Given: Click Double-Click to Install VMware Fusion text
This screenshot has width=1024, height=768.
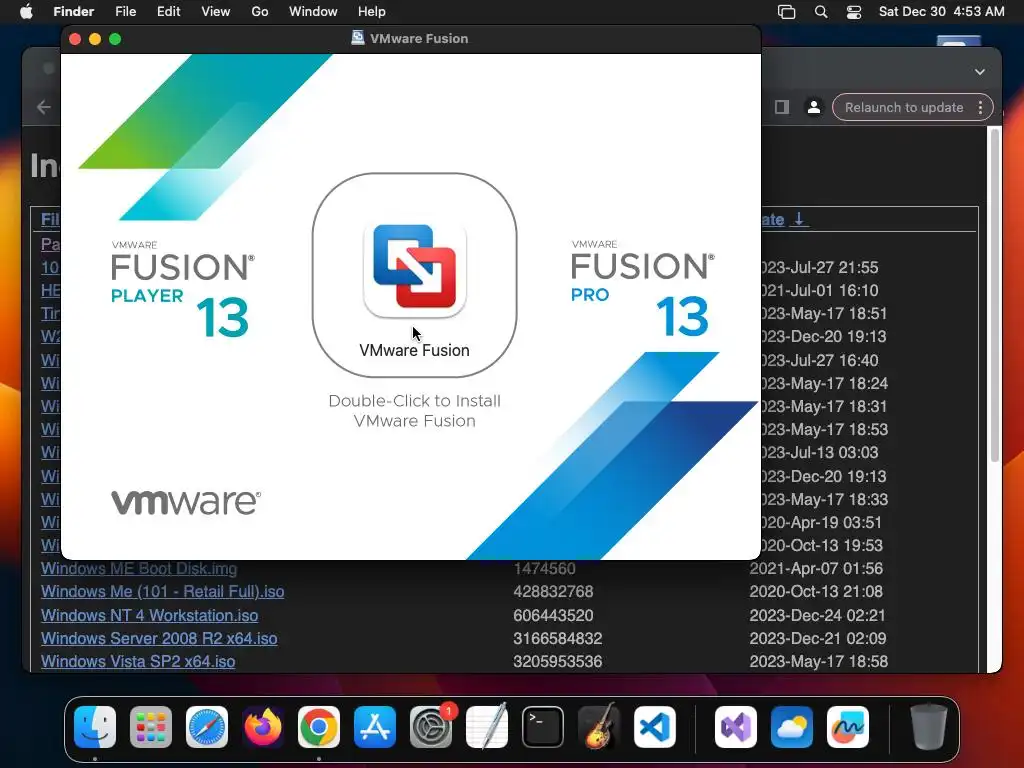Looking at the screenshot, I should pyautogui.click(x=414, y=411).
